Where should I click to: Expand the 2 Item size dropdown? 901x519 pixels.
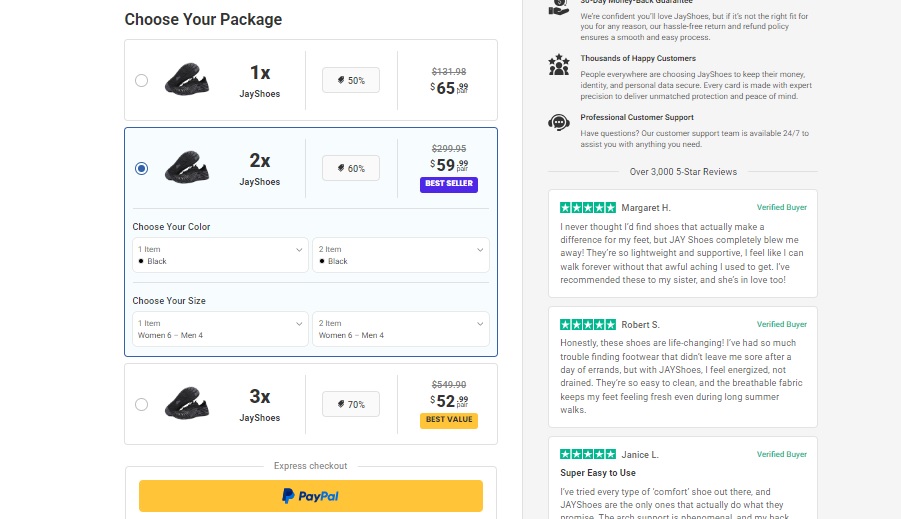[400, 329]
